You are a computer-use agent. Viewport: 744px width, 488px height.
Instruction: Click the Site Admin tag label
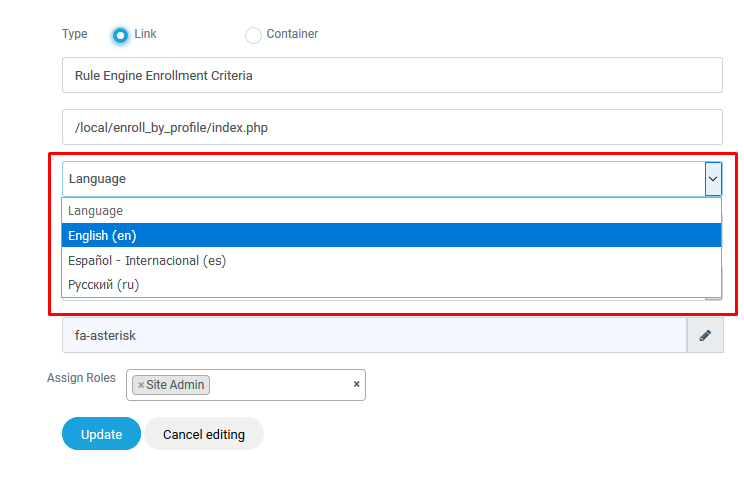tap(176, 385)
